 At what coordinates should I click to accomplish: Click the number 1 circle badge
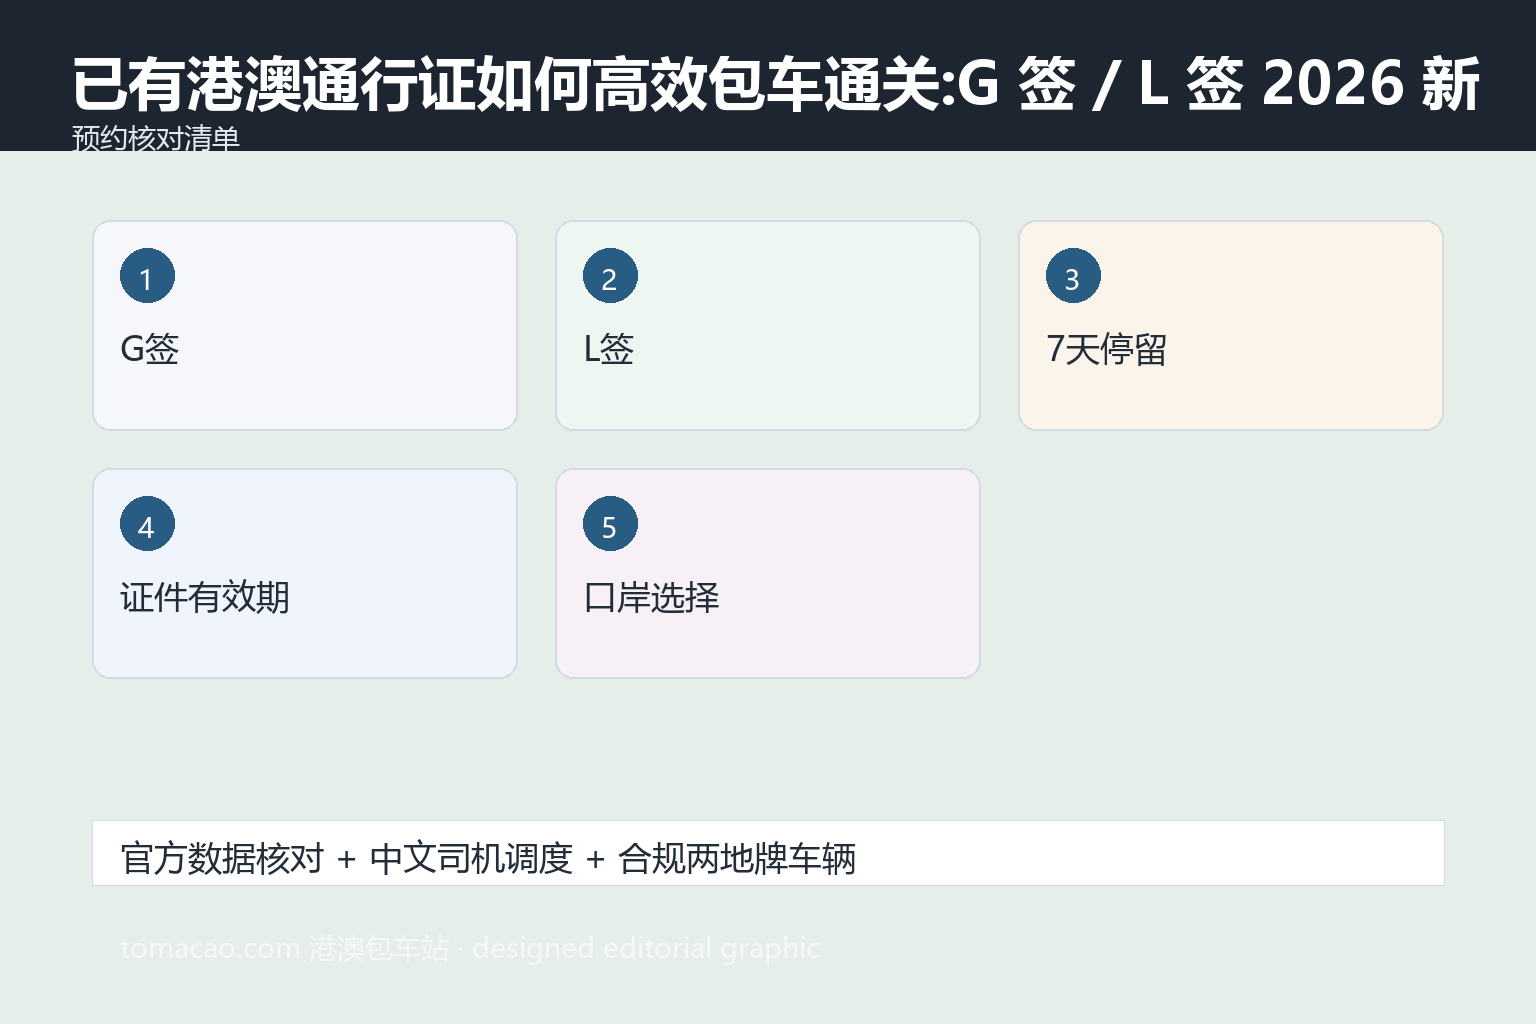click(147, 276)
